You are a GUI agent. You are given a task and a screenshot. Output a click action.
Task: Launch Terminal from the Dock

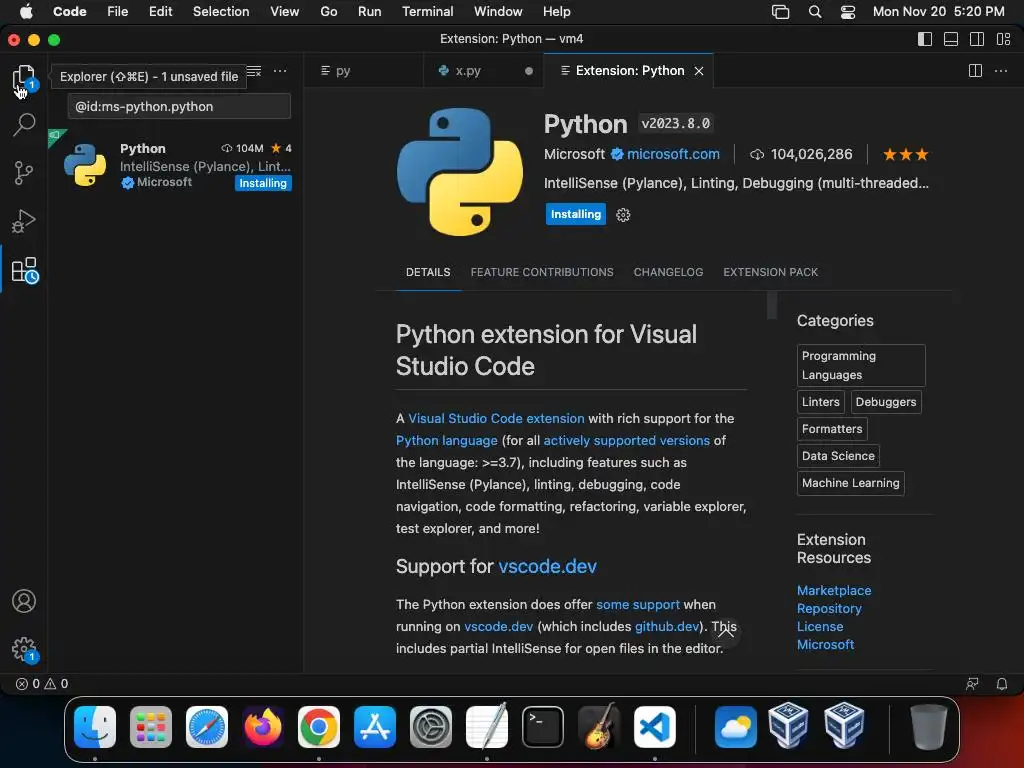coord(543,727)
